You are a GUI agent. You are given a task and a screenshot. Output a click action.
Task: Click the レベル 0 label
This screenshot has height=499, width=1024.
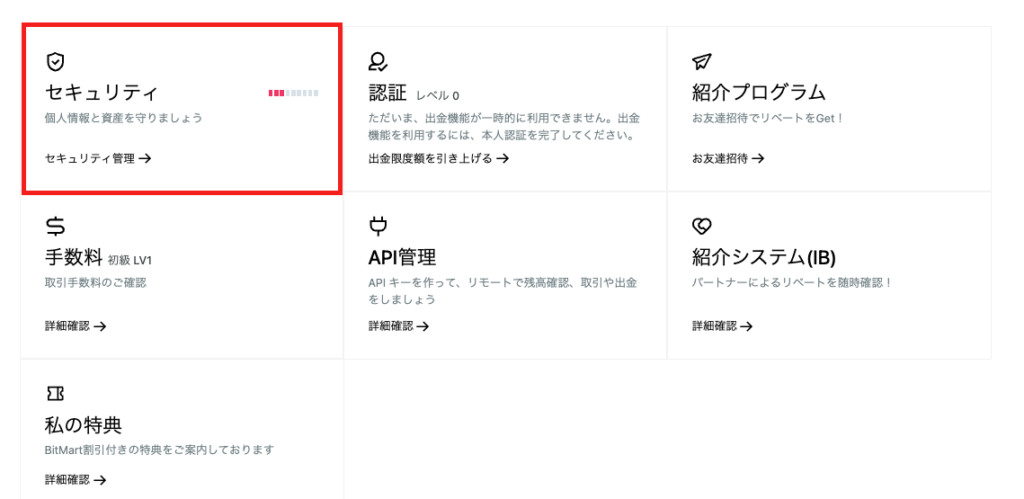coord(438,96)
